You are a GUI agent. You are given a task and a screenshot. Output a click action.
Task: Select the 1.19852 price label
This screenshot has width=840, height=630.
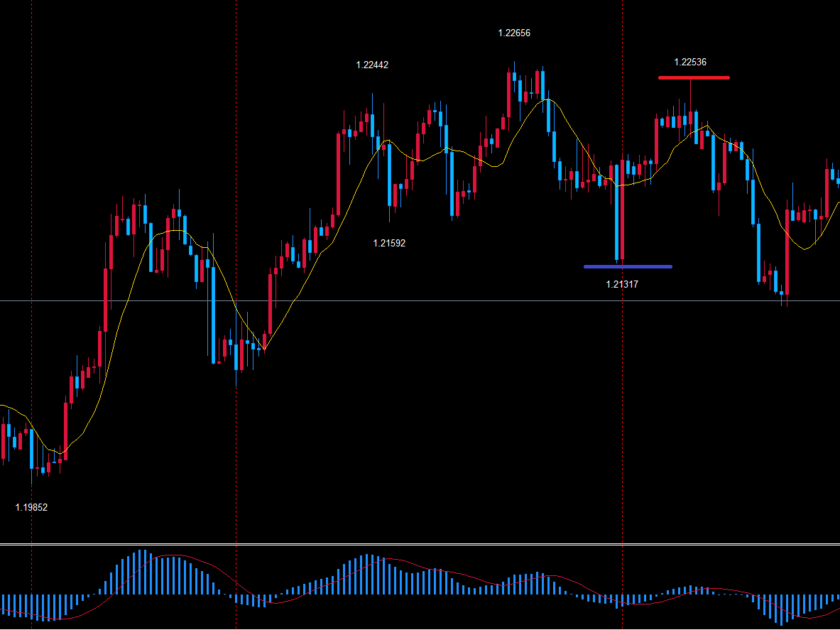(x=31, y=507)
